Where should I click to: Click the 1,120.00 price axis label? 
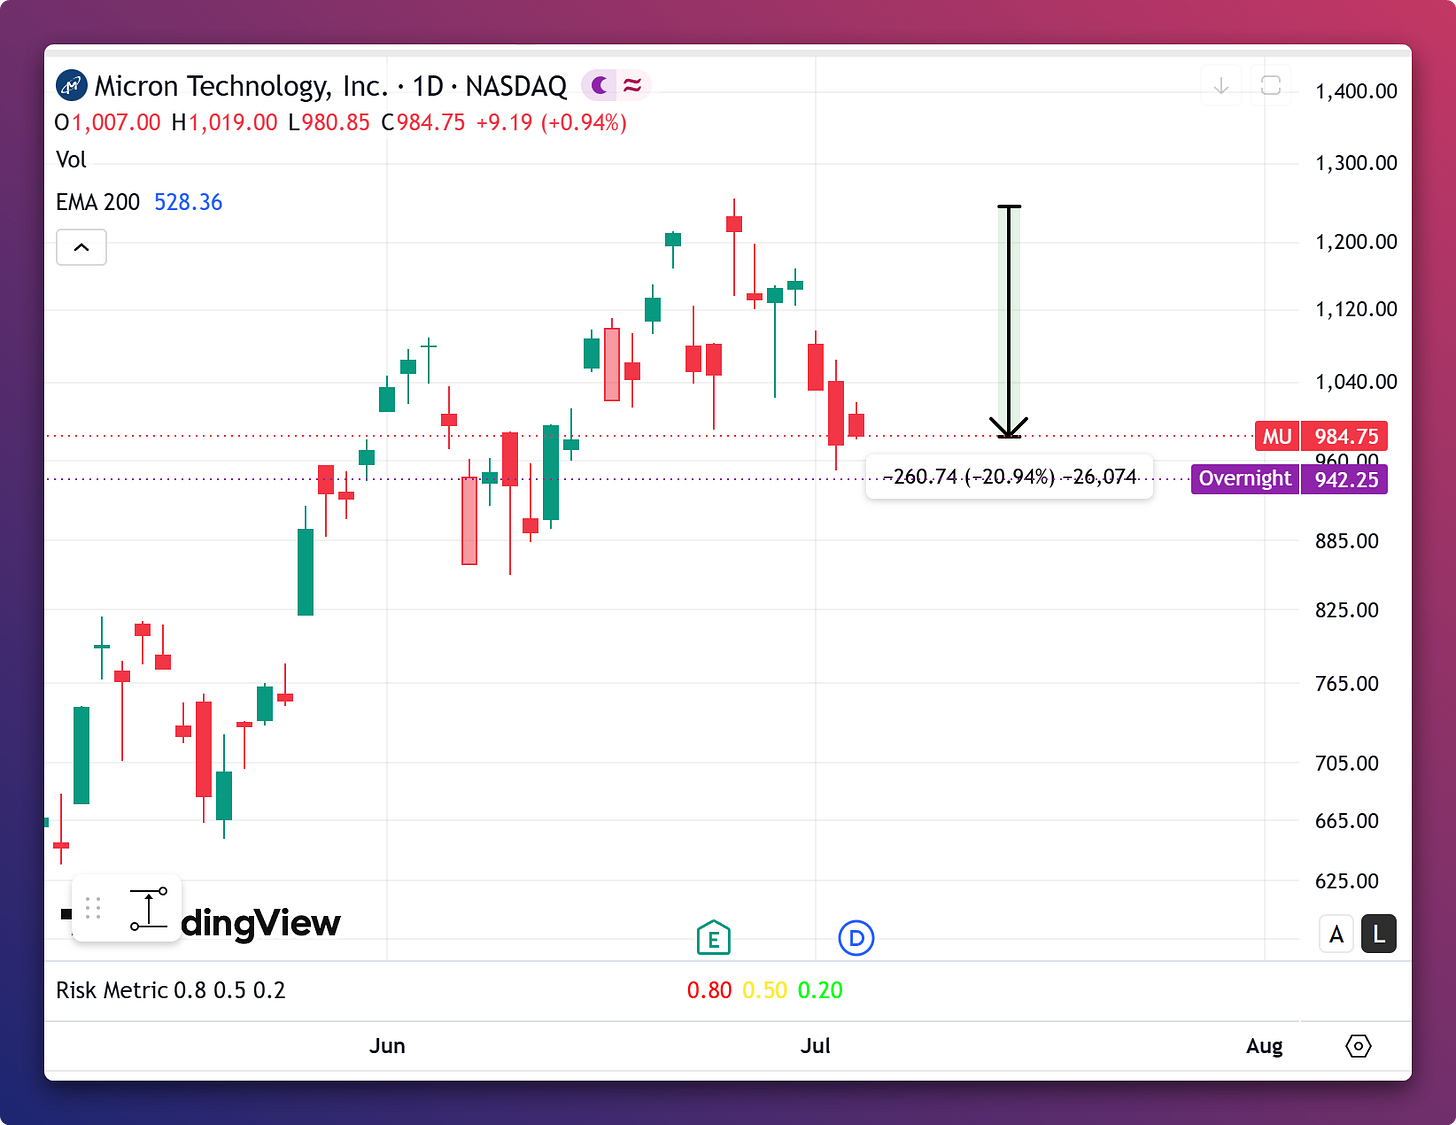pos(1356,309)
